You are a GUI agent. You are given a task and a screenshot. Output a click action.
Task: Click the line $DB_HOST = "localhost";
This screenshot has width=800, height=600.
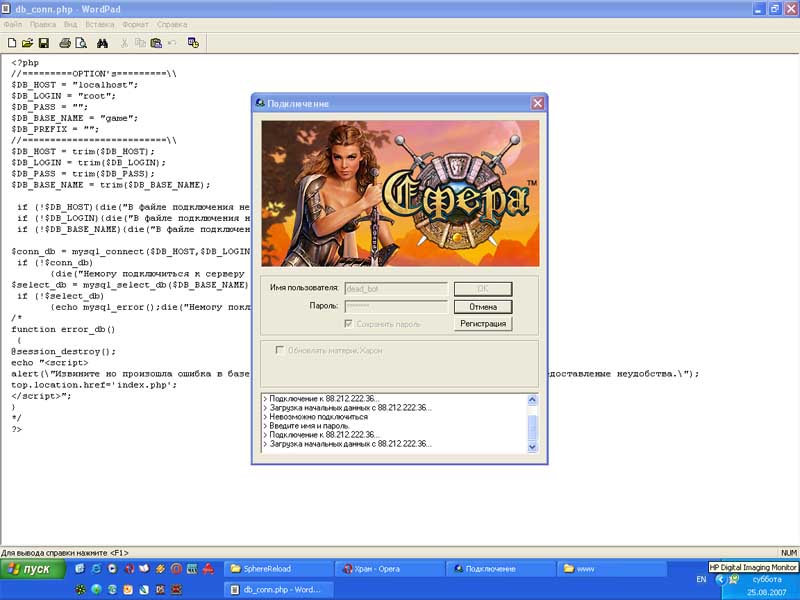coord(74,85)
